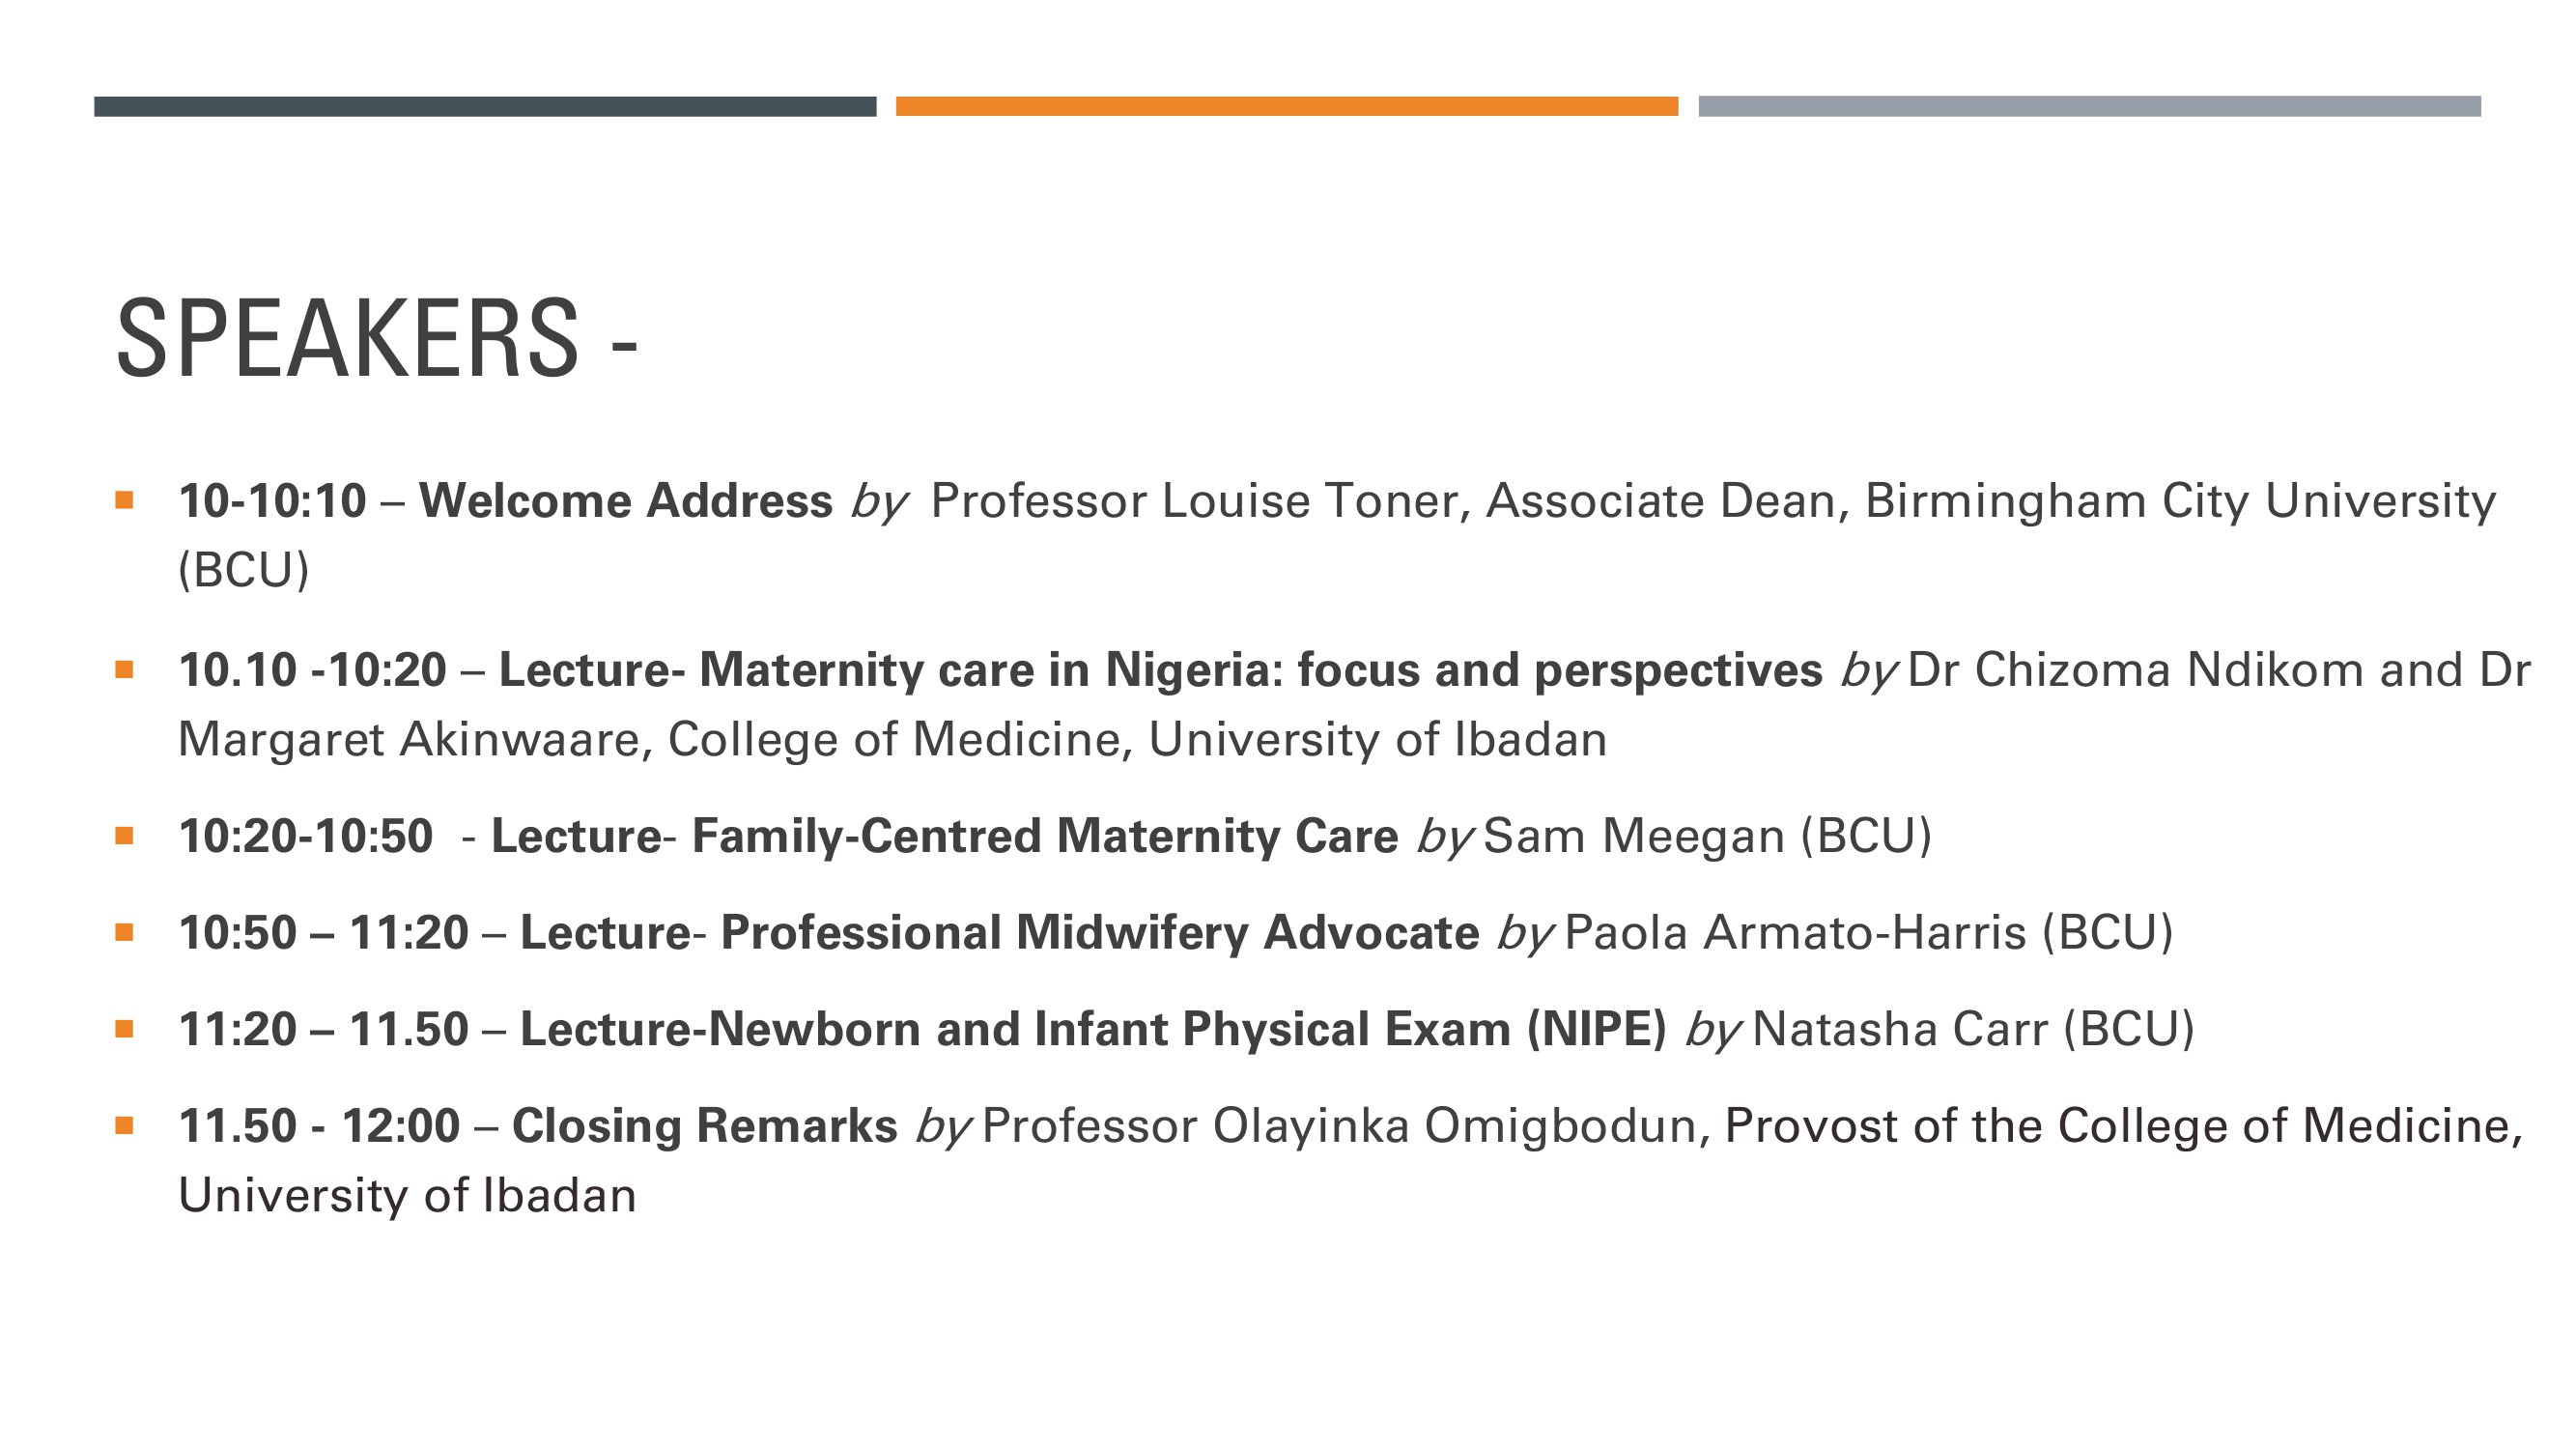Click the bold Welcome Address text
This screenshot has width=2576, height=1449.
(x=625, y=500)
